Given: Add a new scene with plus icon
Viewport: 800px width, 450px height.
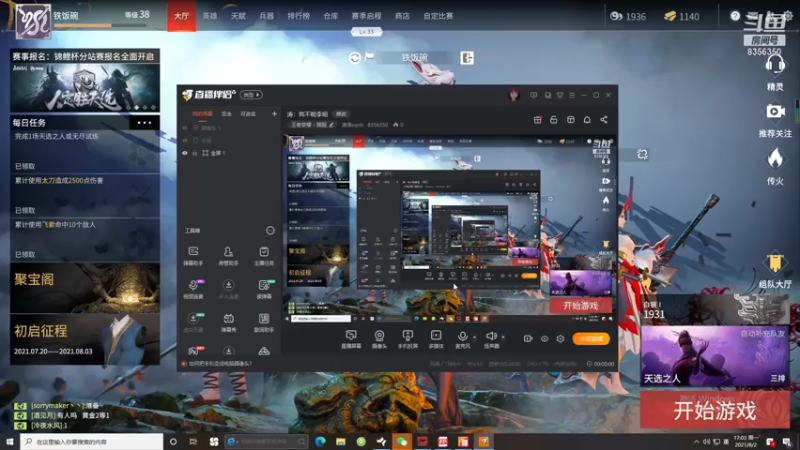Looking at the screenshot, I should (x=274, y=113).
